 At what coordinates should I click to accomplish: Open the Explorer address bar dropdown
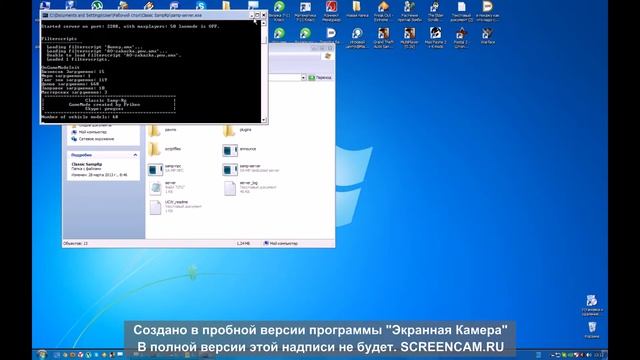pos(303,78)
